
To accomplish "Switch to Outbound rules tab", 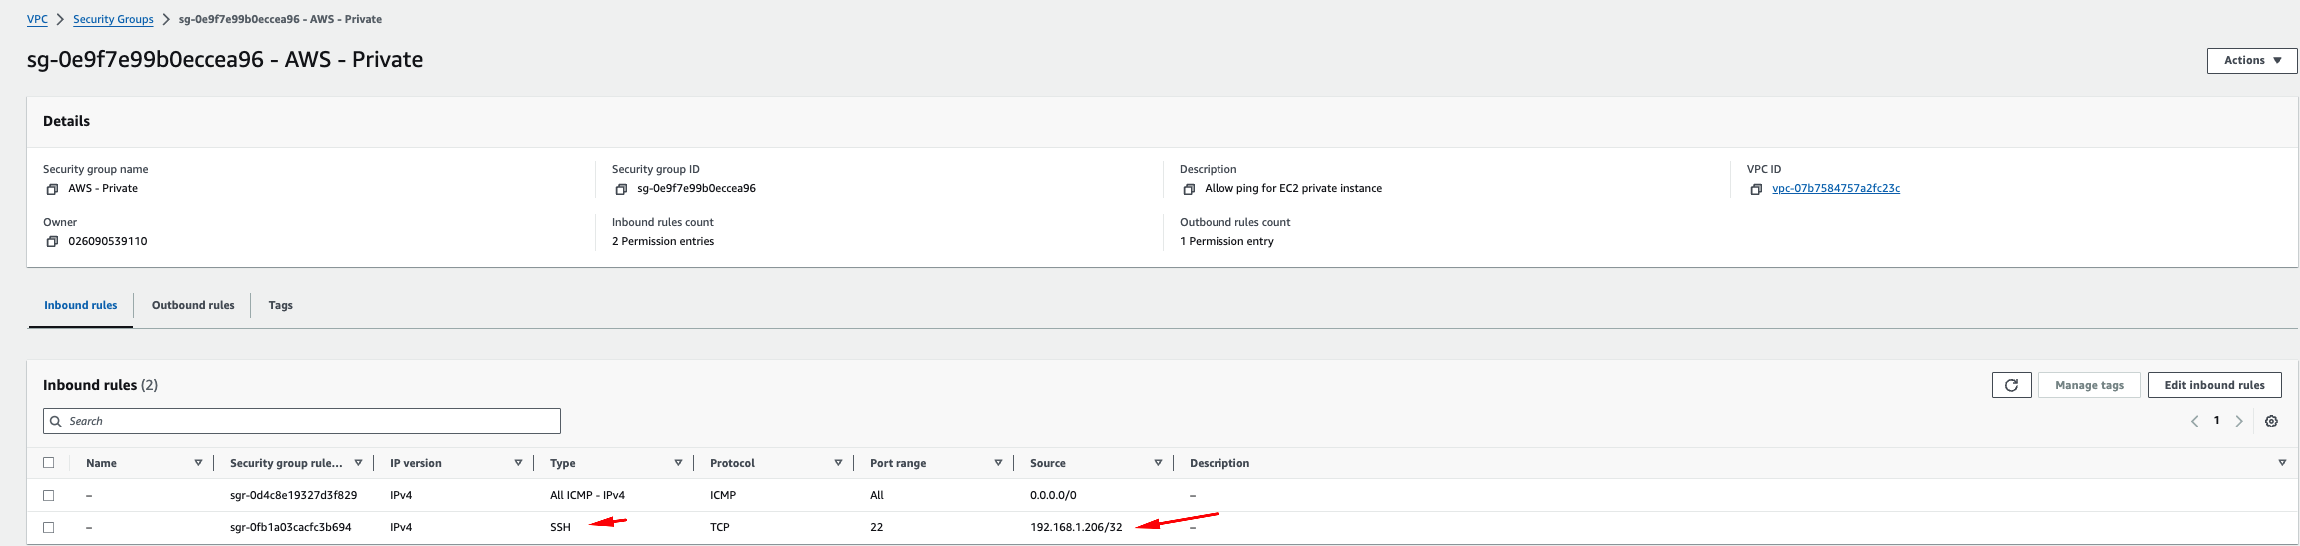I will pyautogui.click(x=193, y=306).
